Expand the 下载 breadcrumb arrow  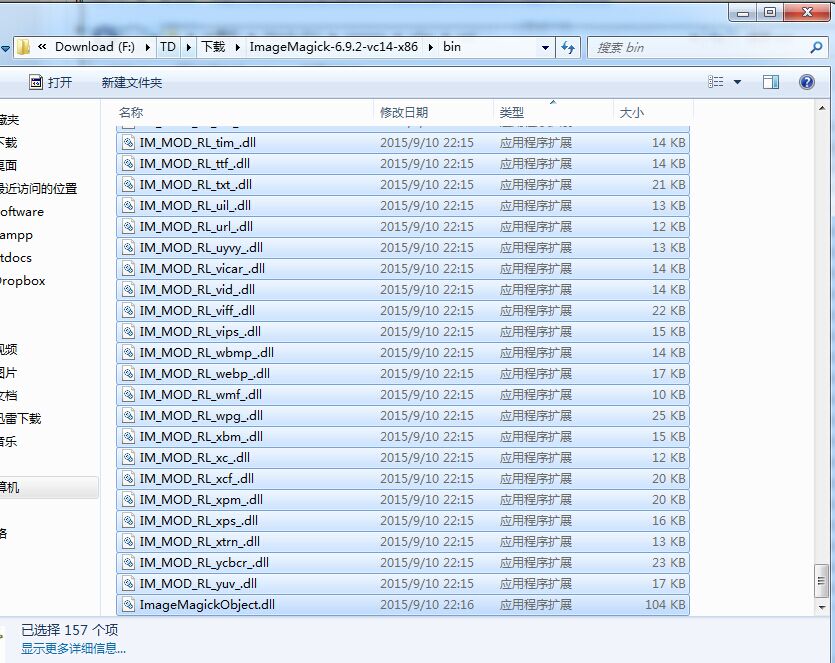coord(238,47)
